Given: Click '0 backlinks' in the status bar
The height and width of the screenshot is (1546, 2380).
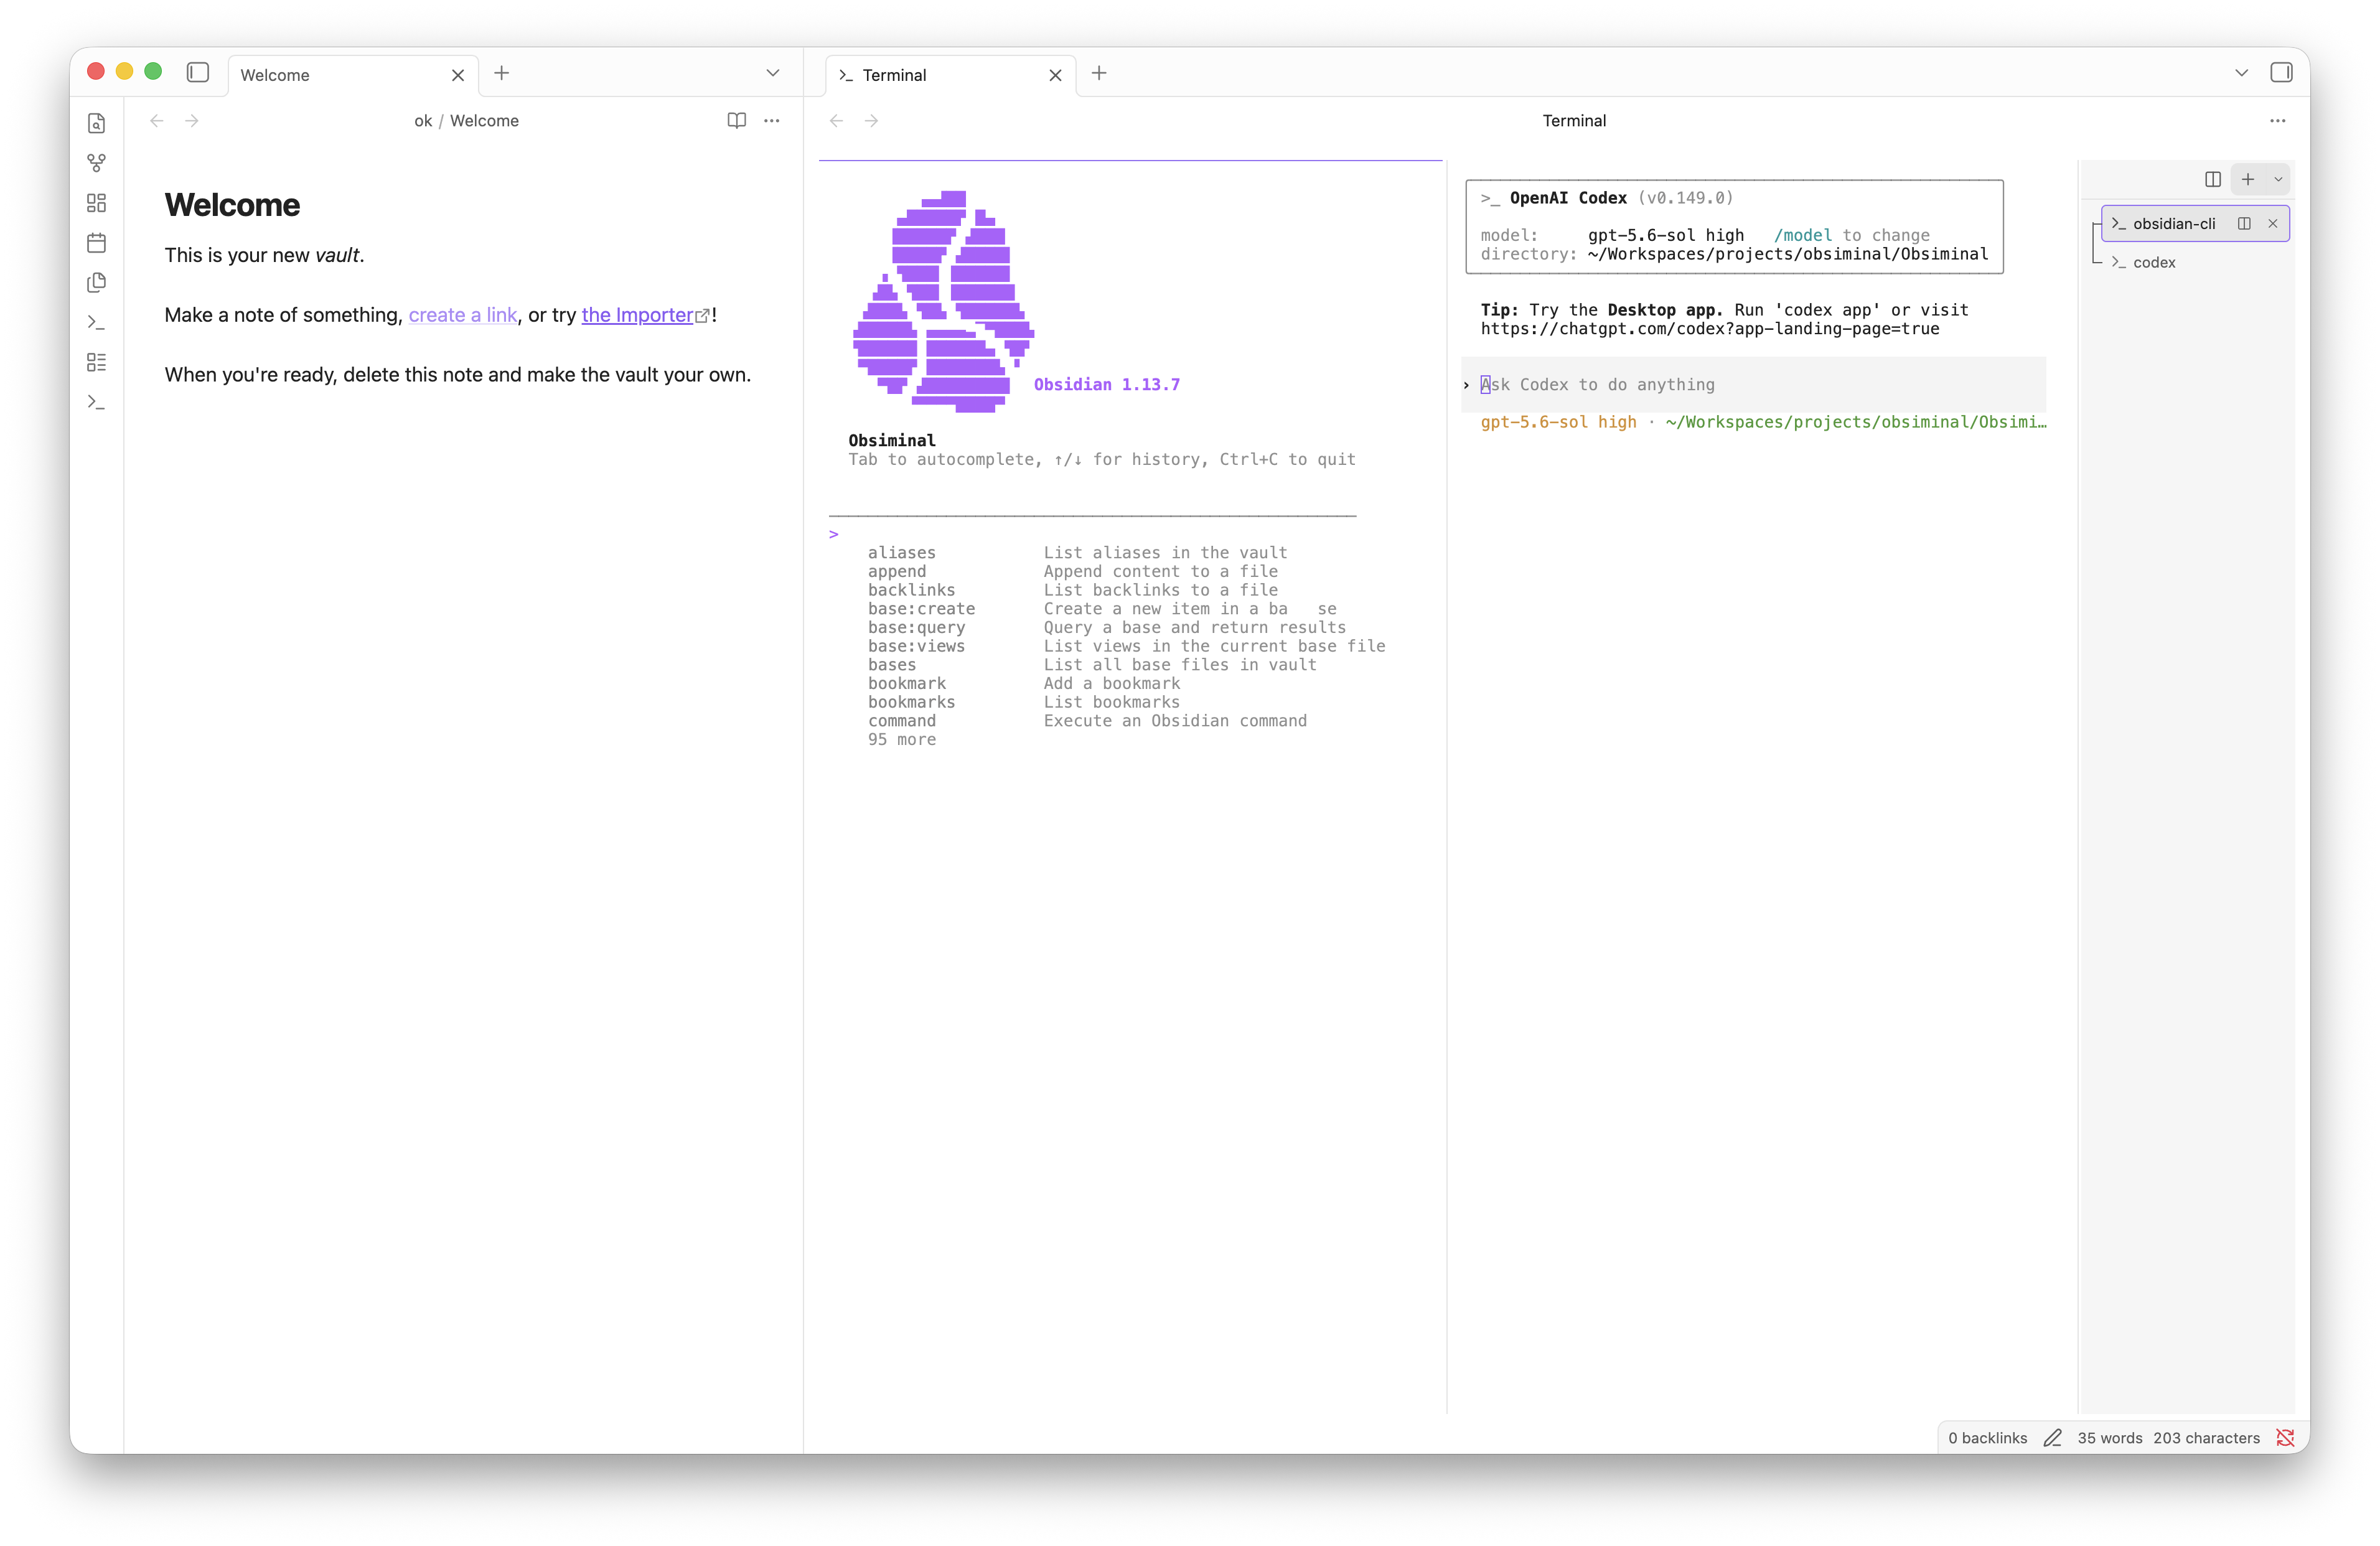Looking at the screenshot, I should tap(1987, 1438).
